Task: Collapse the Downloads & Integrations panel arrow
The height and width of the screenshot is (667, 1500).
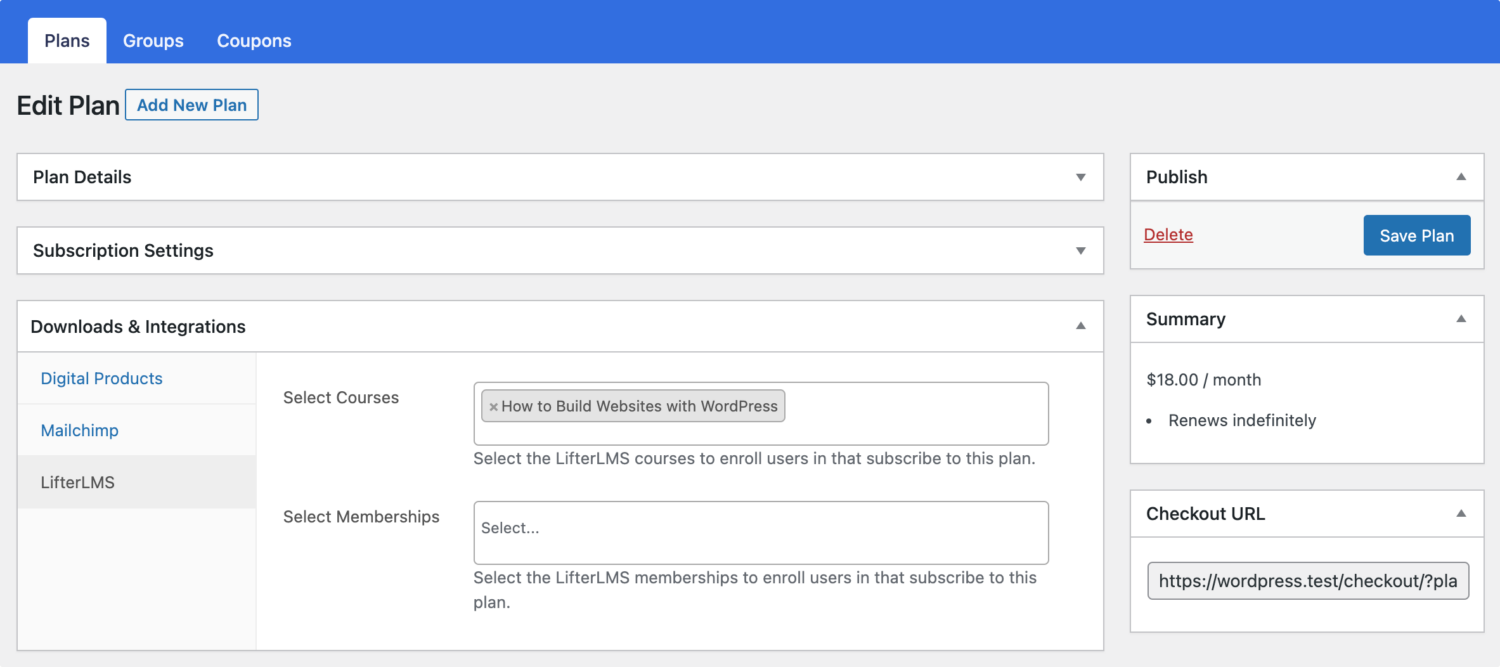Action: (x=1081, y=326)
